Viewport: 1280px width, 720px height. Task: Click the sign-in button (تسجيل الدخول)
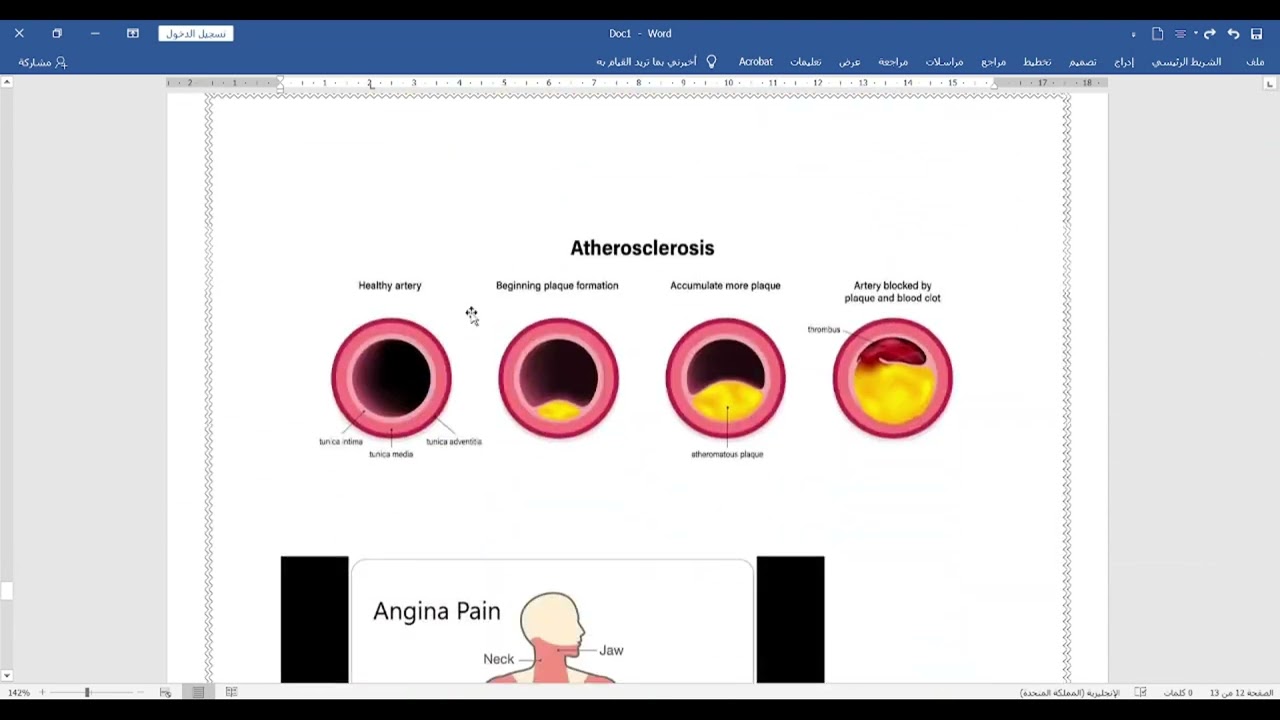[196, 34]
